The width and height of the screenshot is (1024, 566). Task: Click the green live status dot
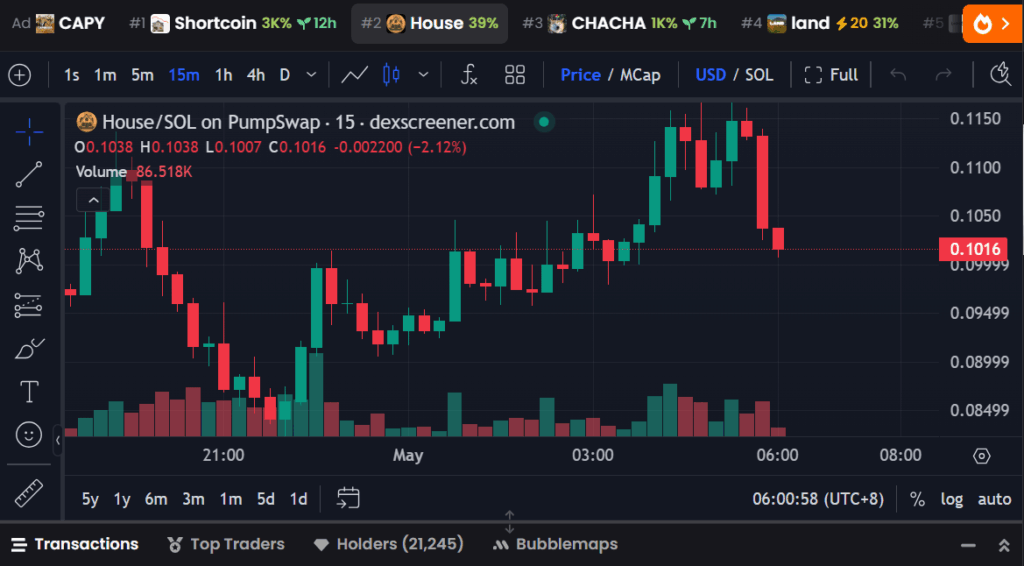coord(544,122)
